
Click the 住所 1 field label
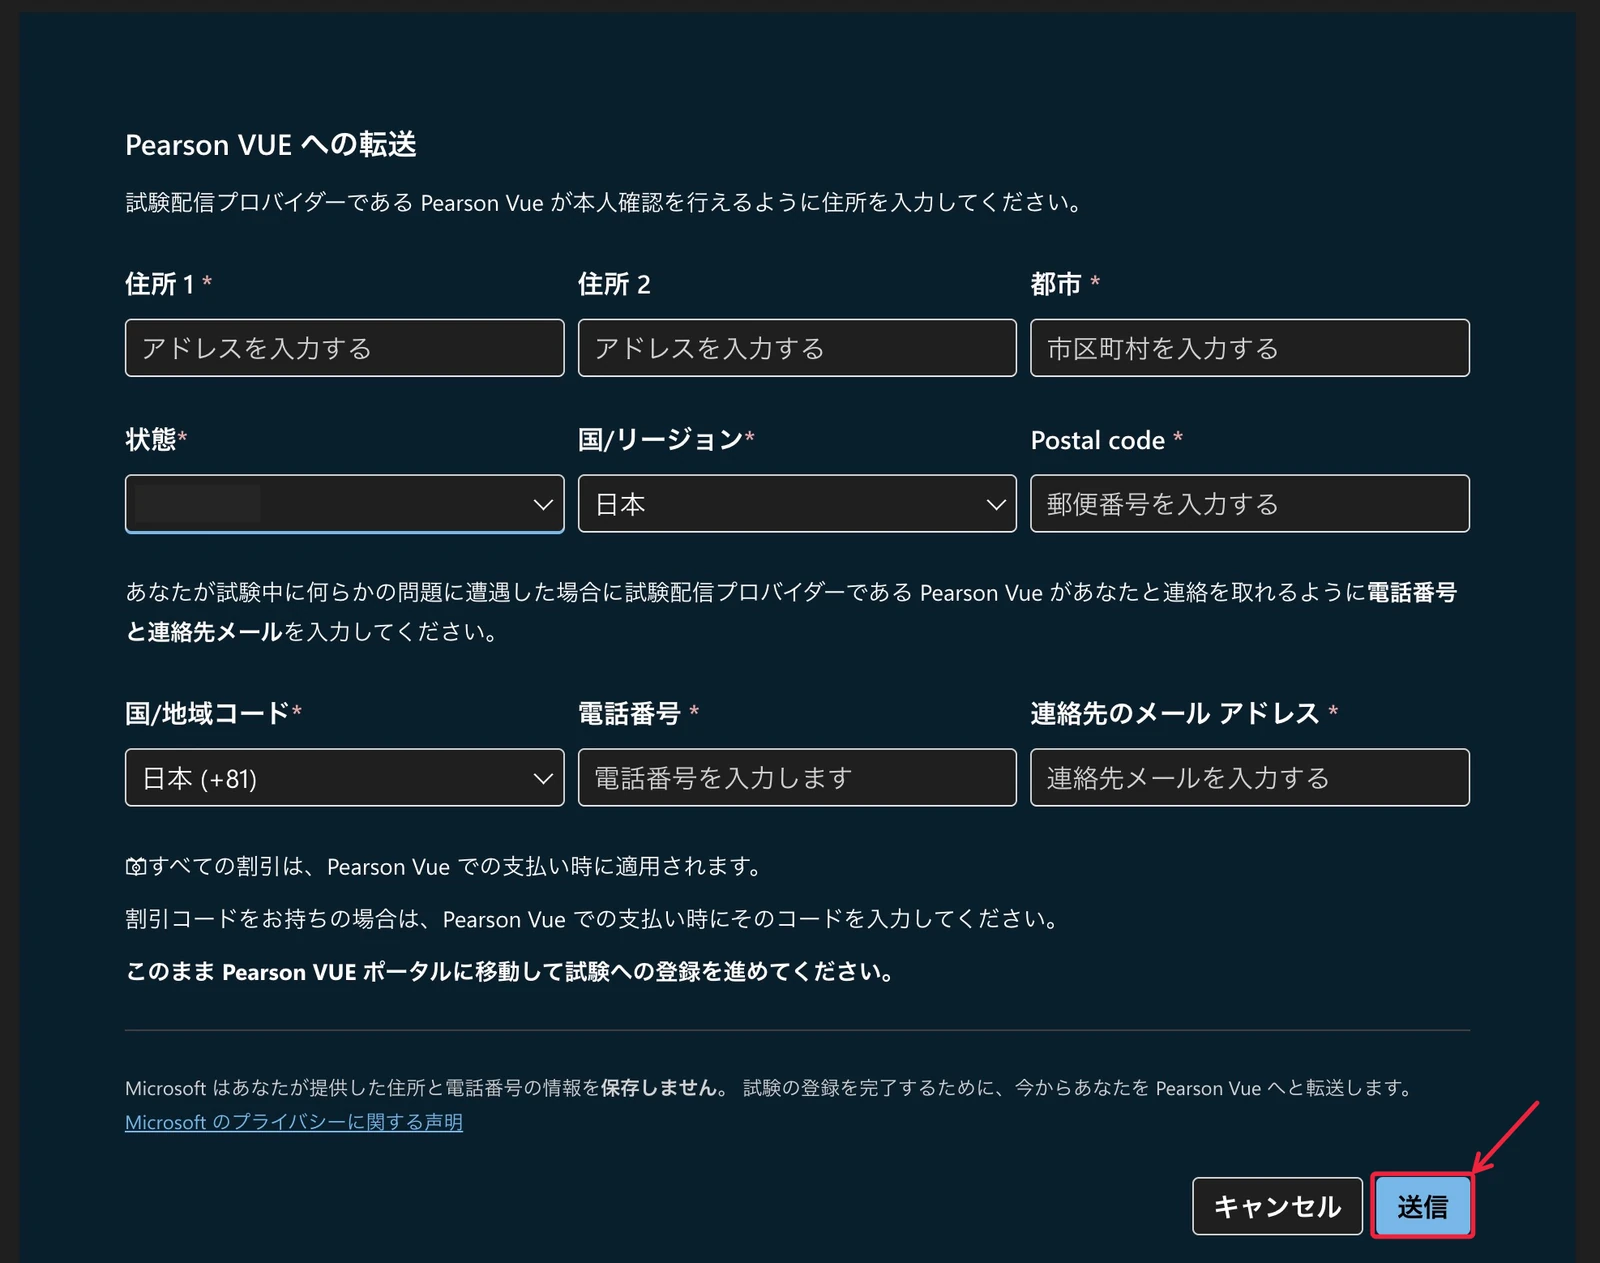tap(159, 284)
